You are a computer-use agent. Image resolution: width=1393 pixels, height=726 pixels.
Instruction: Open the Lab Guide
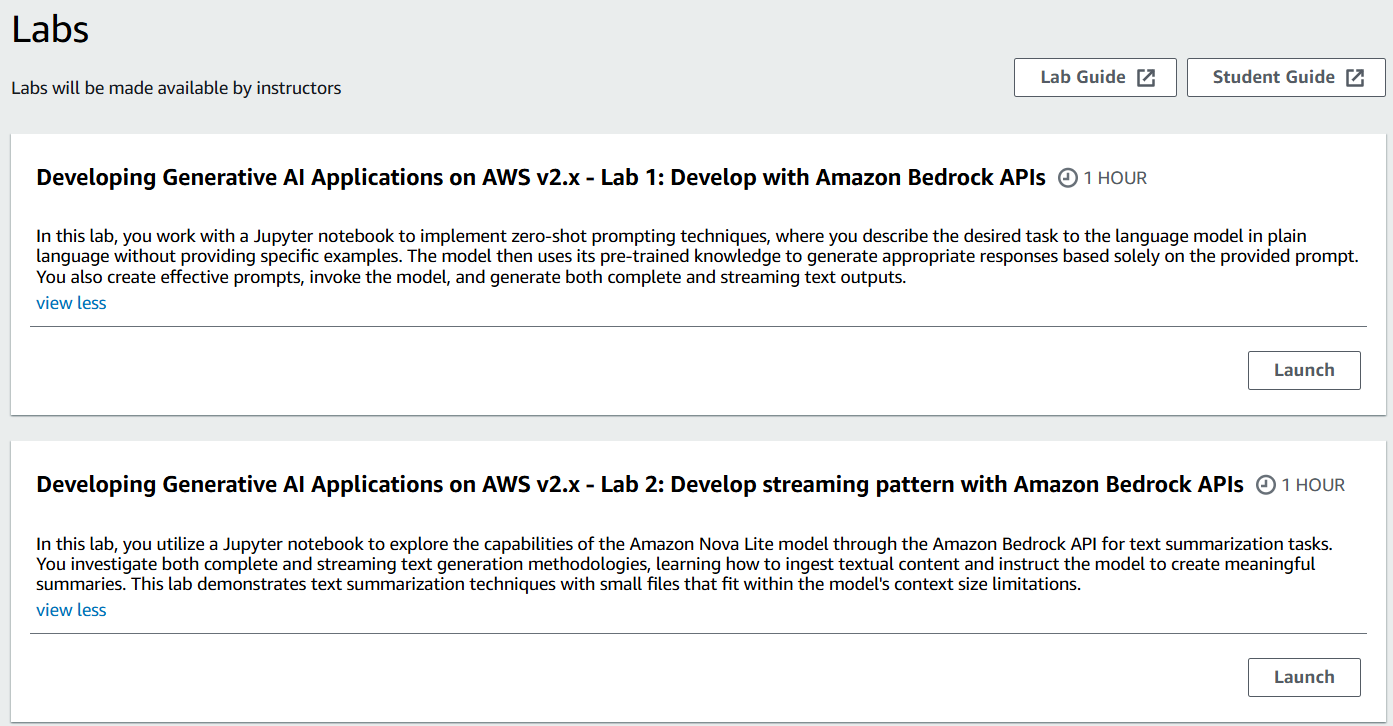1095,78
